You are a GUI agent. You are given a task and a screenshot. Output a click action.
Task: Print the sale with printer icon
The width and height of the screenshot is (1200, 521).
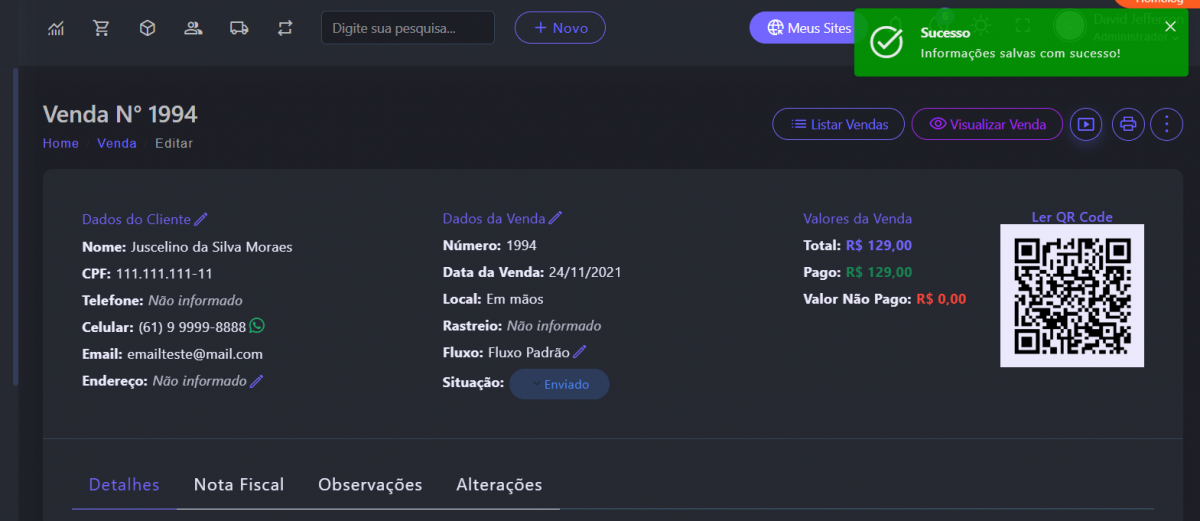click(1128, 124)
